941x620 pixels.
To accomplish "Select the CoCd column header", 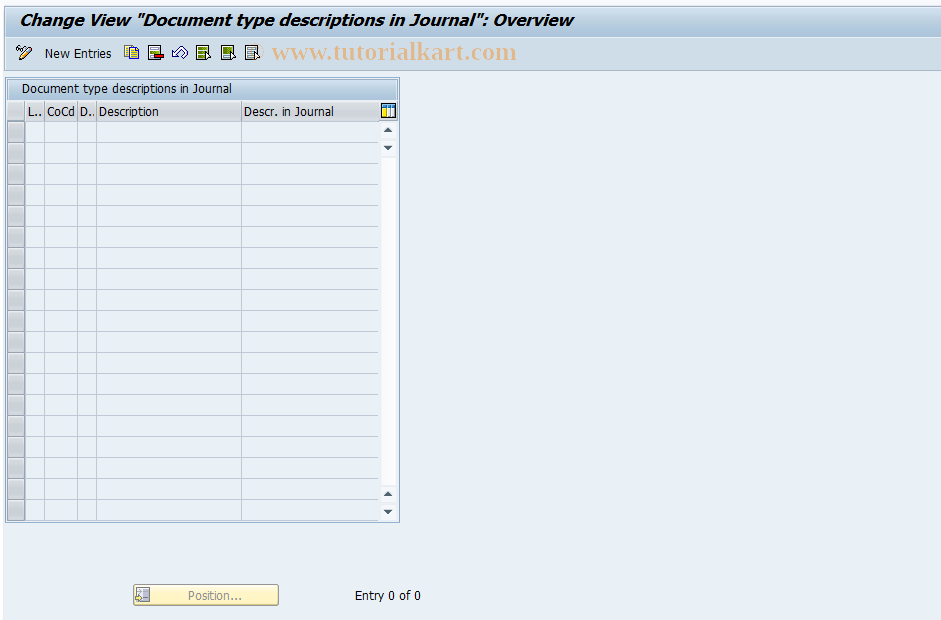I will point(61,112).
